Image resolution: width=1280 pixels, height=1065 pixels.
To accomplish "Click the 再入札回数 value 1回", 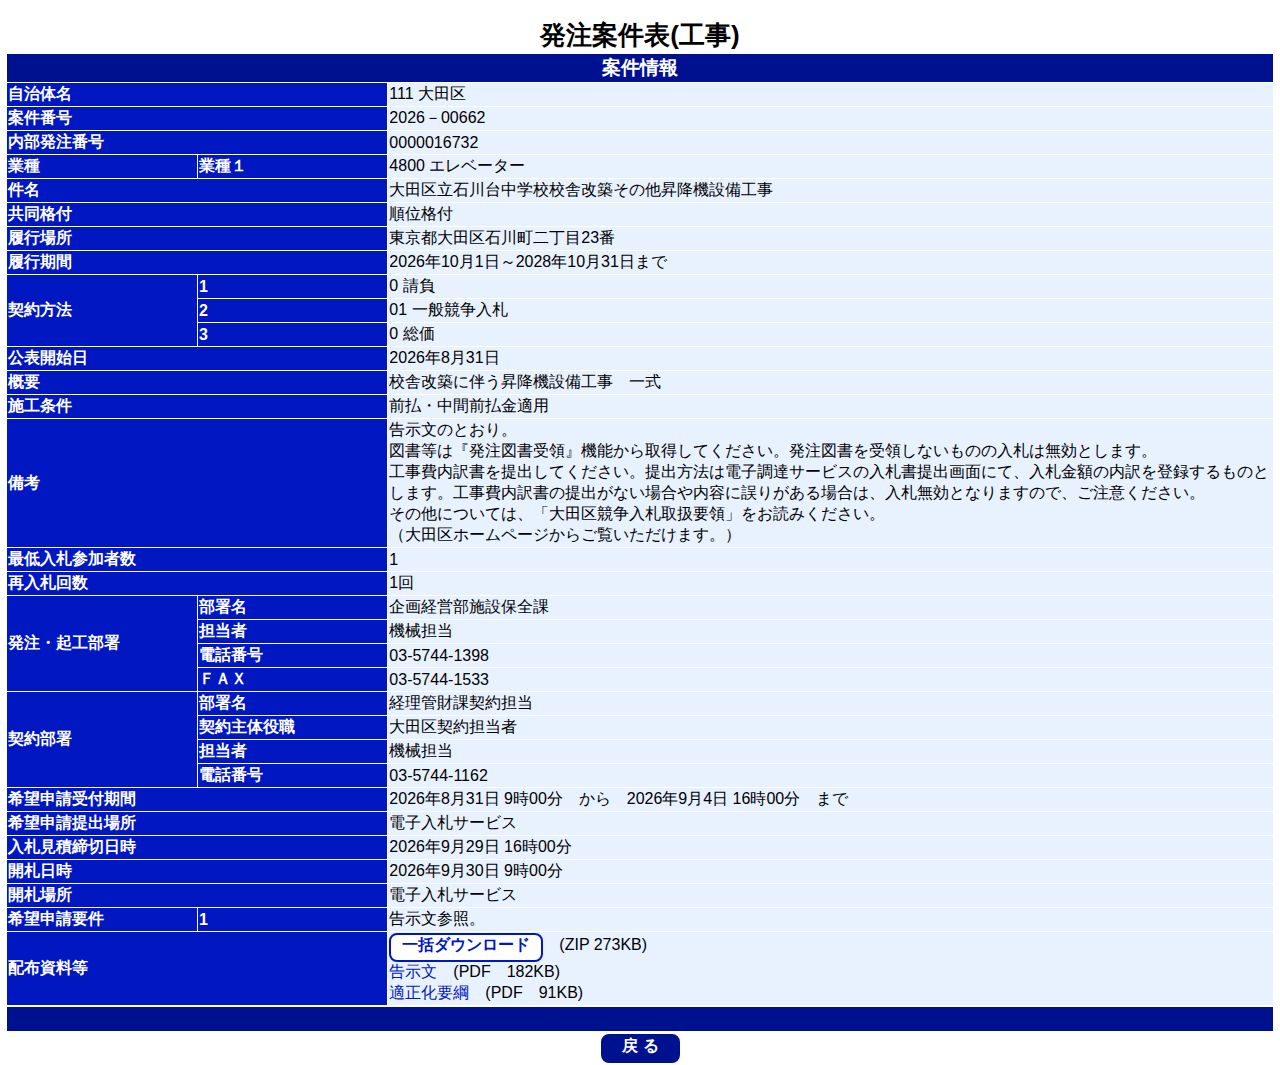I will pyautogui.click(x=401, y=583).
